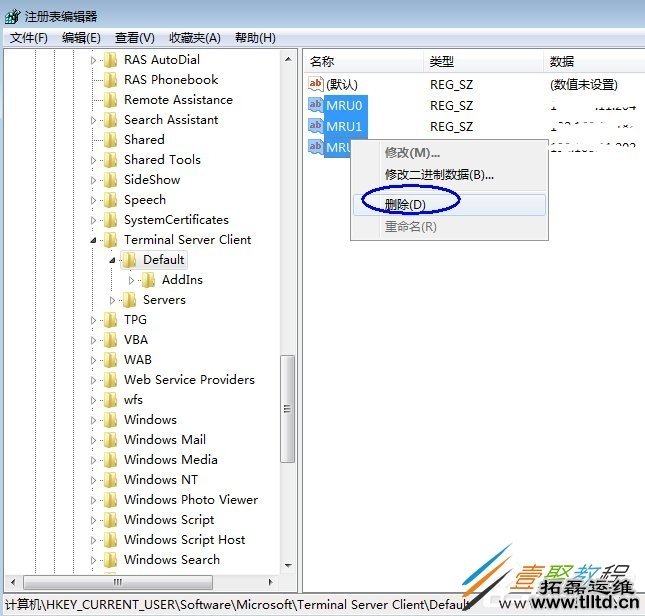The image size is (645, 616).
Task: Open the 文件(F) menu
Action: [28, 38]
